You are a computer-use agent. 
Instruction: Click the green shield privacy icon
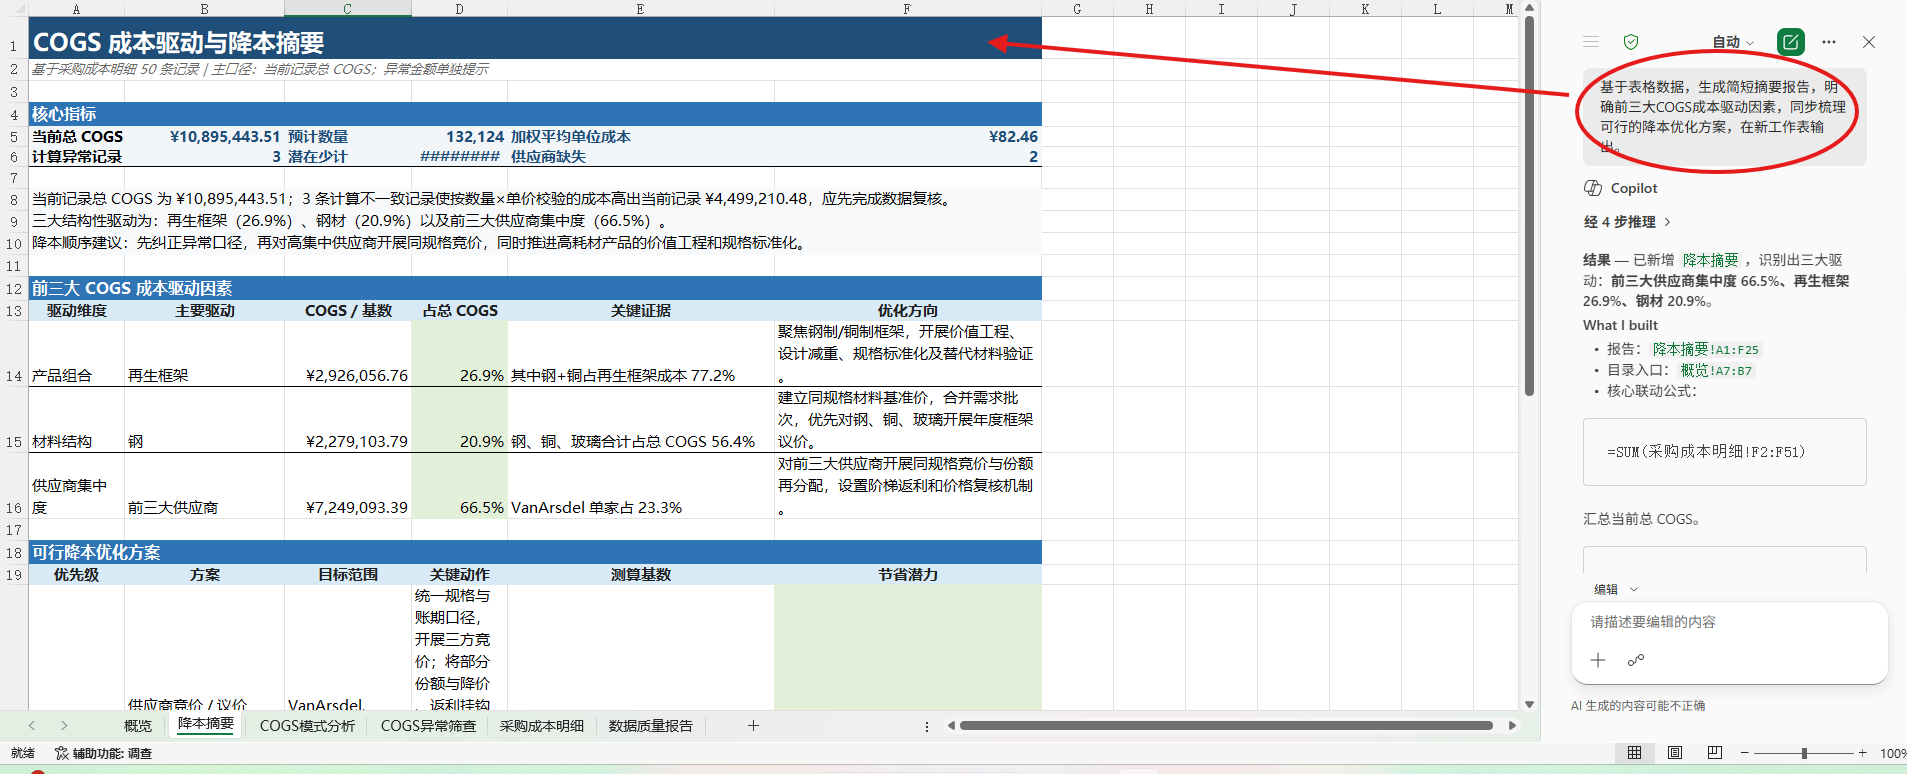click(1631, 42)
